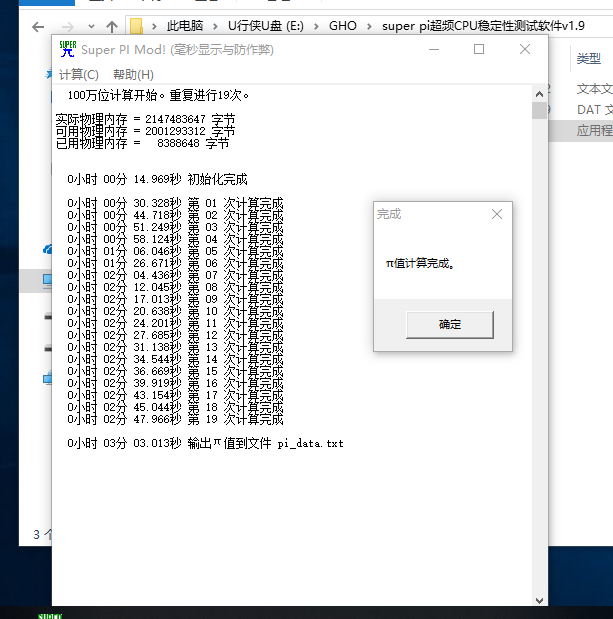This screenshot has height=619, width=613.
Task: Click the Super PI taskbar icon
Action: point(50,615)
